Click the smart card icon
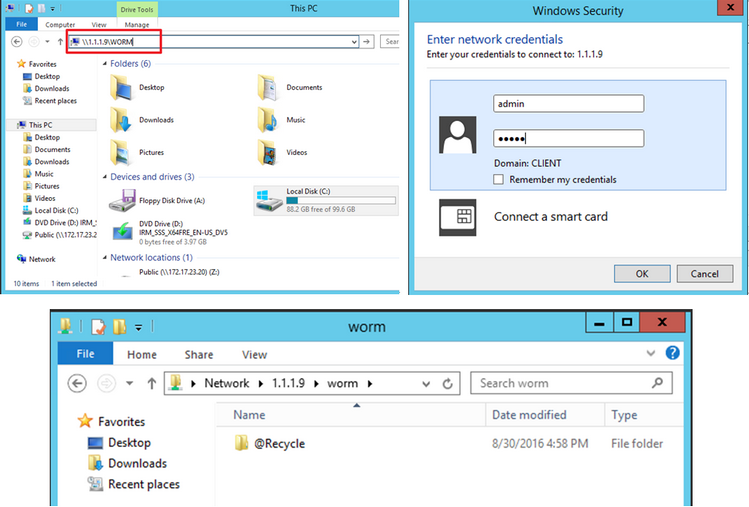 457,217
